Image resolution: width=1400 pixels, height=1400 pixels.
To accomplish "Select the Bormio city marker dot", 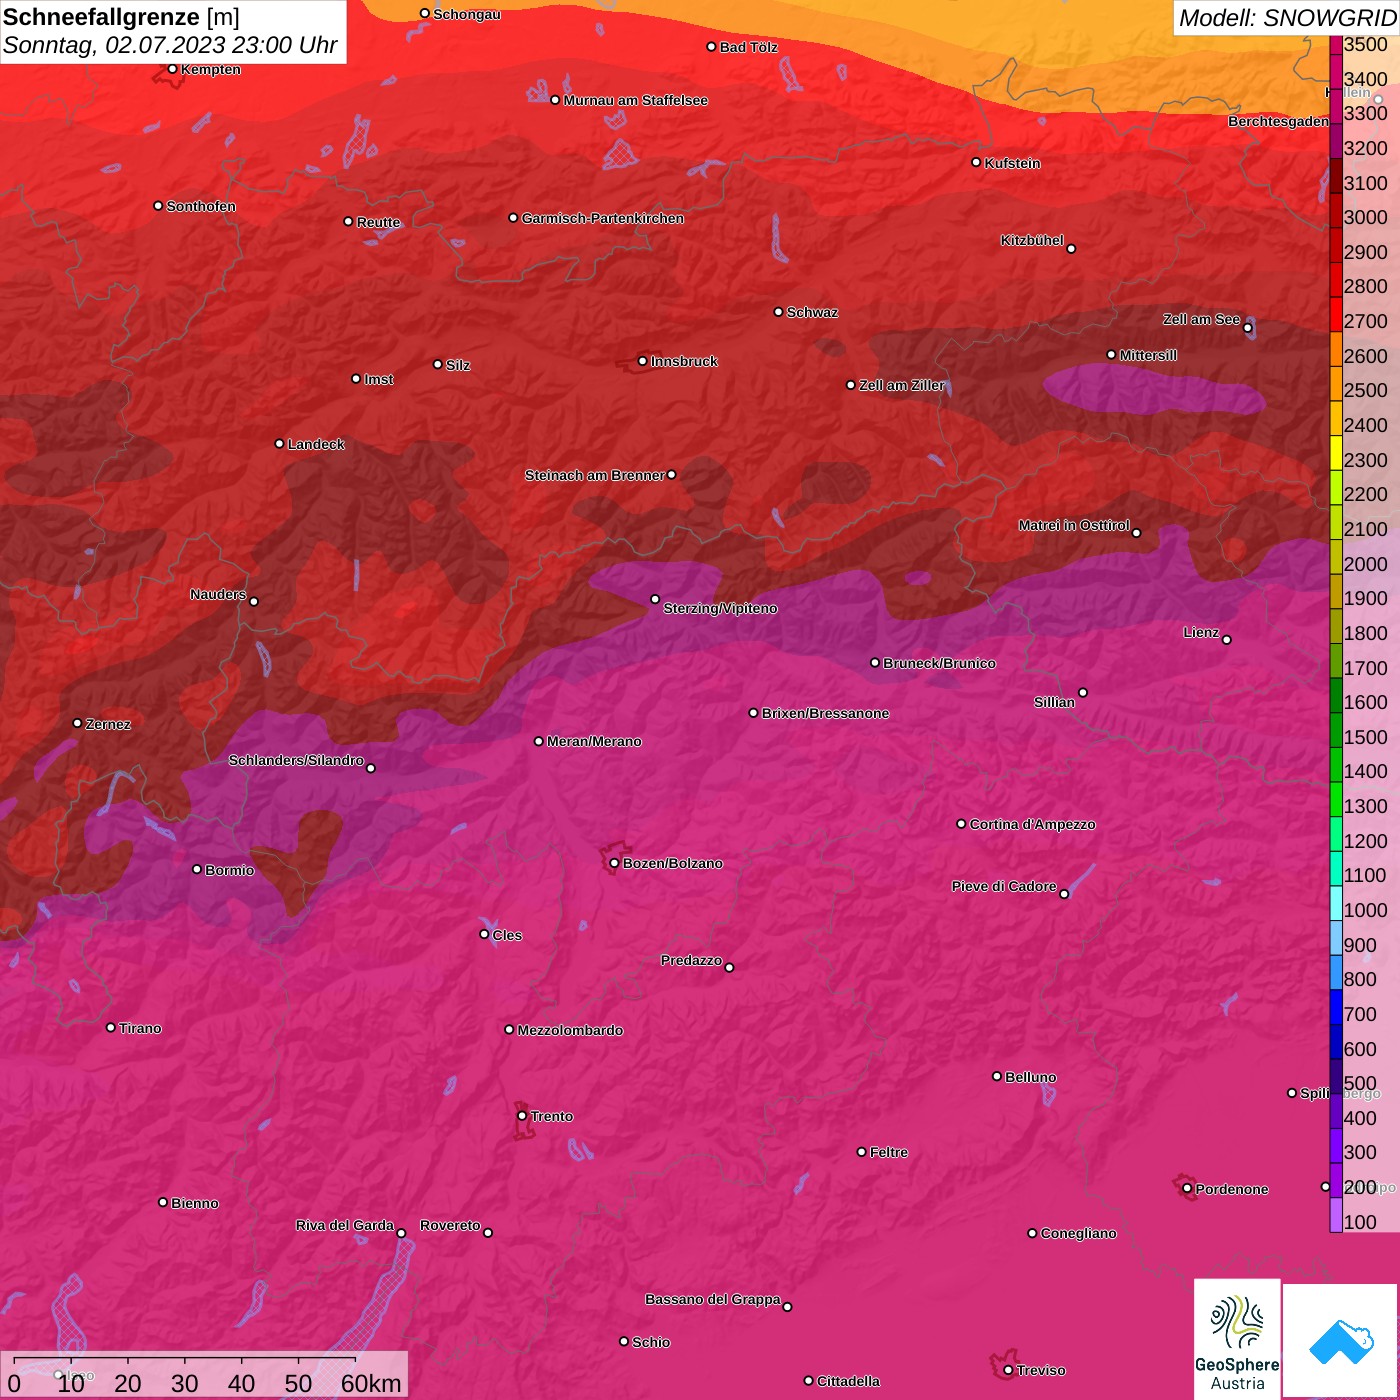I will coord(197,869).
